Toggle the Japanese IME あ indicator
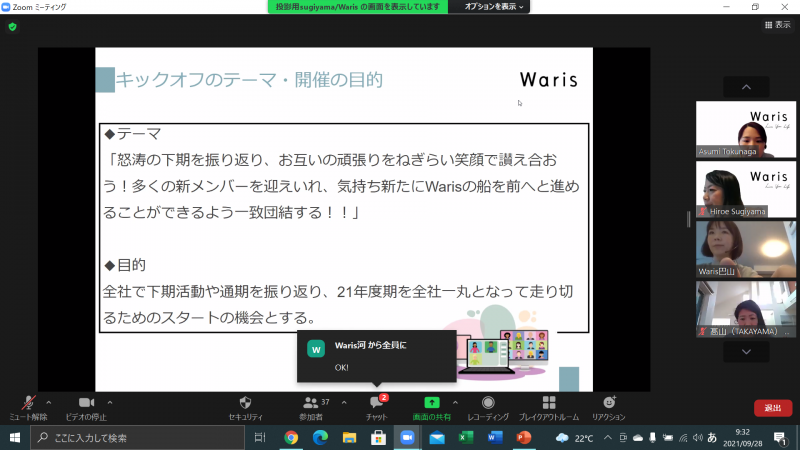Screen dimensions: 800x450 [712, 438]
